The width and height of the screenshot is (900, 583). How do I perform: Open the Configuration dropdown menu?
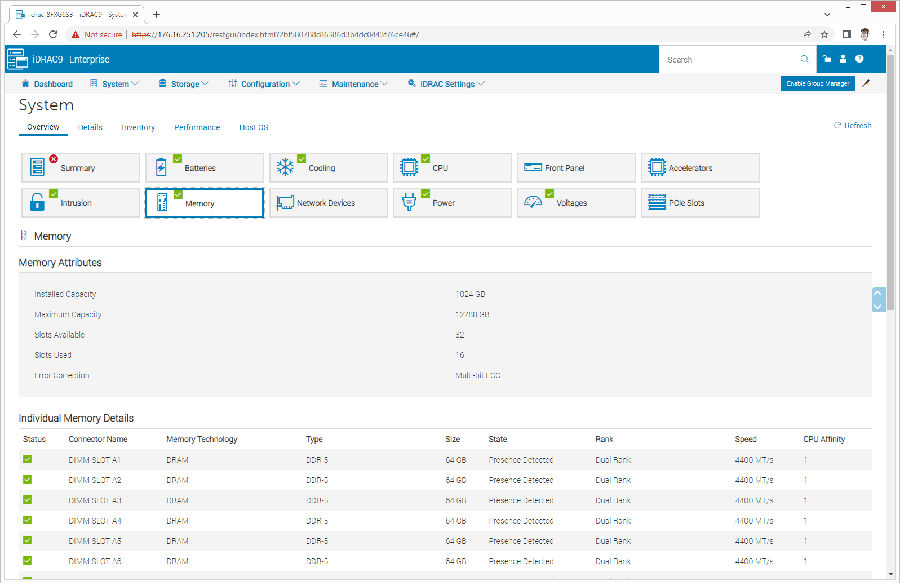pyautogui.click(x=264, y=84)
